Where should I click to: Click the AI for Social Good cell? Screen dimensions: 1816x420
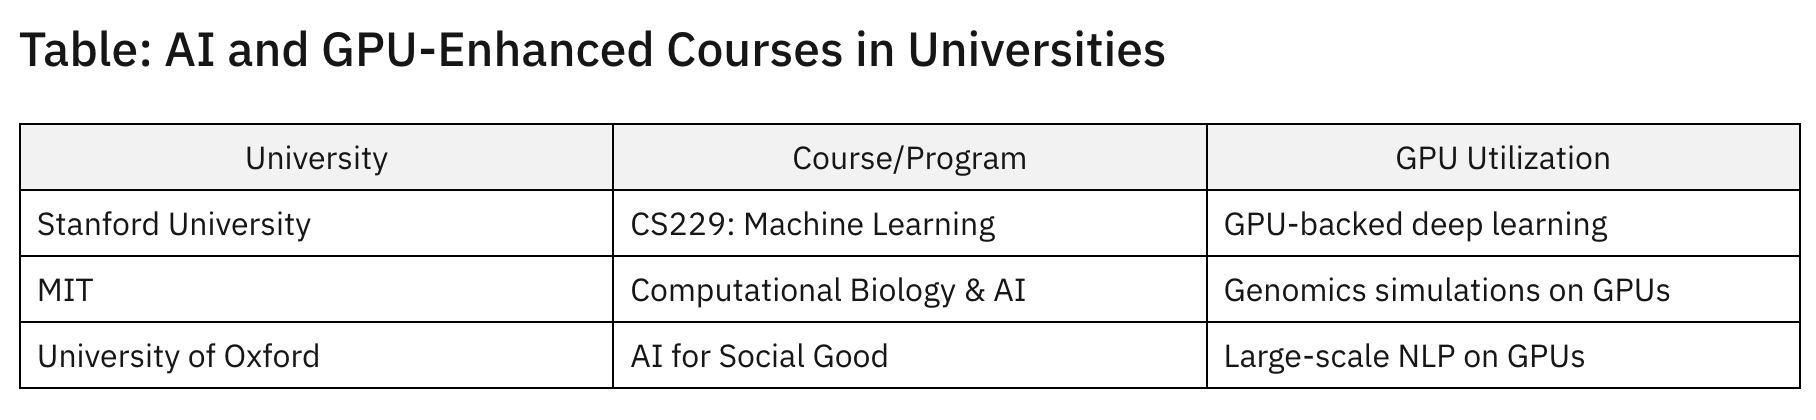click(x=759, y=356)
